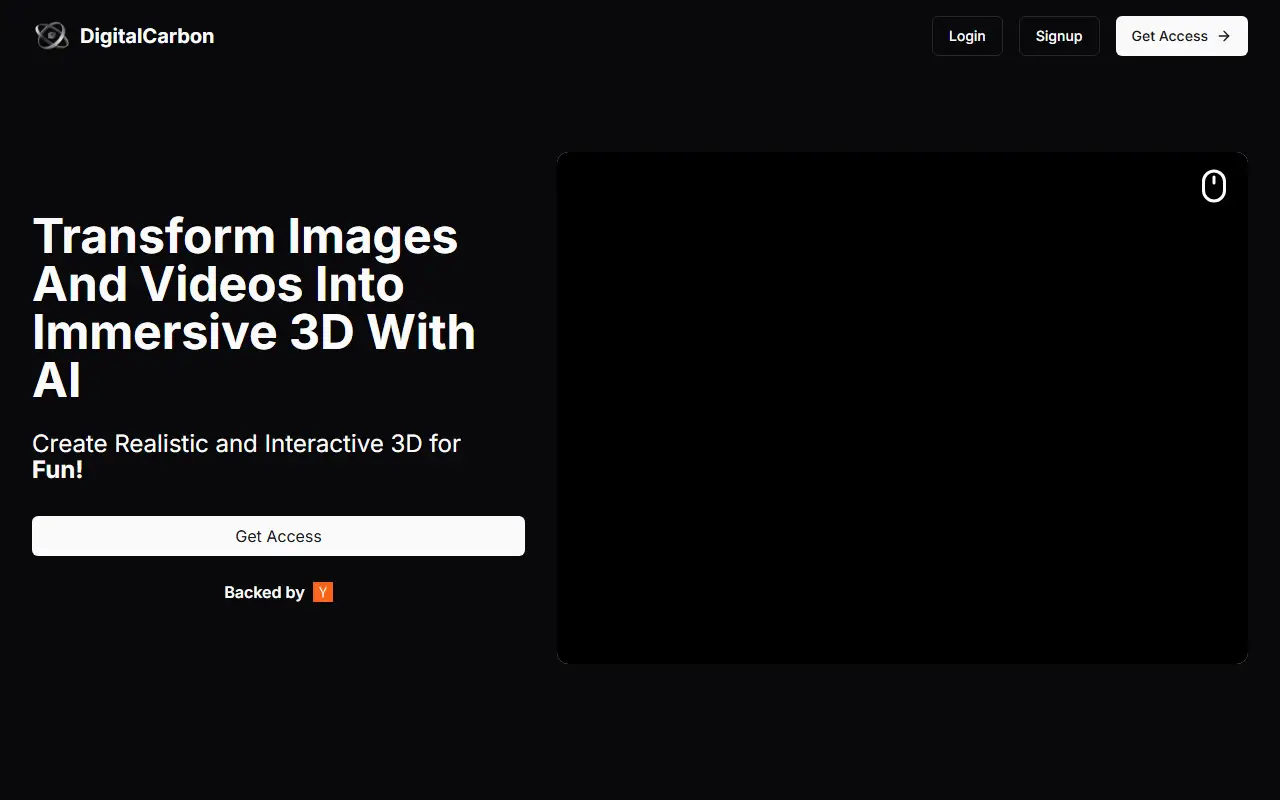This screenshot has width=1280, height=800.
Task: Click the mouse icon in the 3D viewer
Action: click(x=1213, y=186)
